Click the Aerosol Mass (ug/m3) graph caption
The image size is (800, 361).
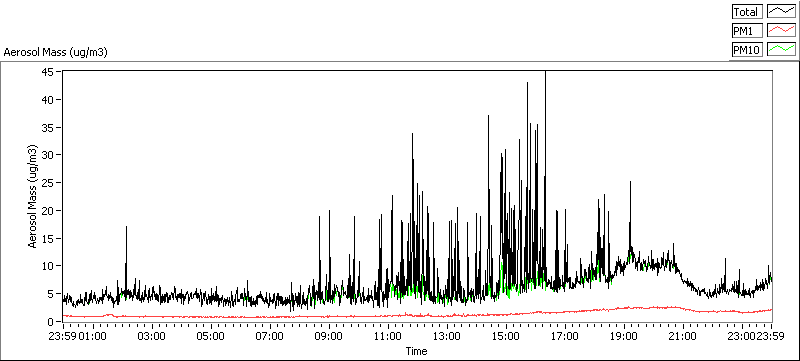[x=55, y=52]
